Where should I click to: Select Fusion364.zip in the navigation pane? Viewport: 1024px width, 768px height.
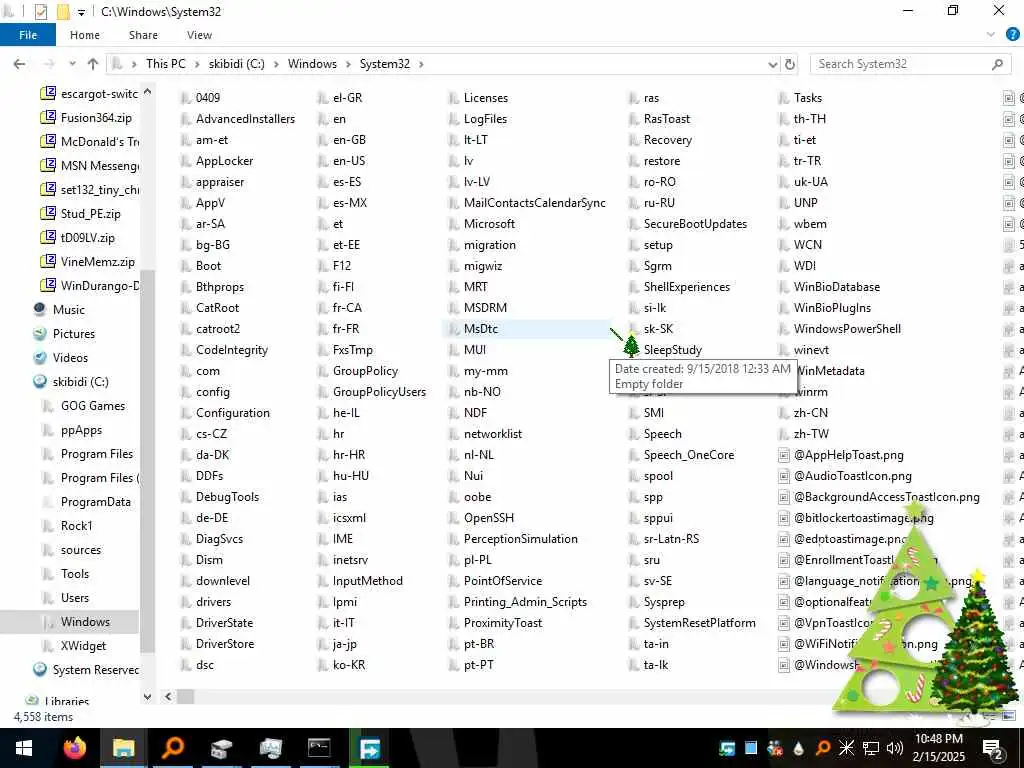[96, 118]
